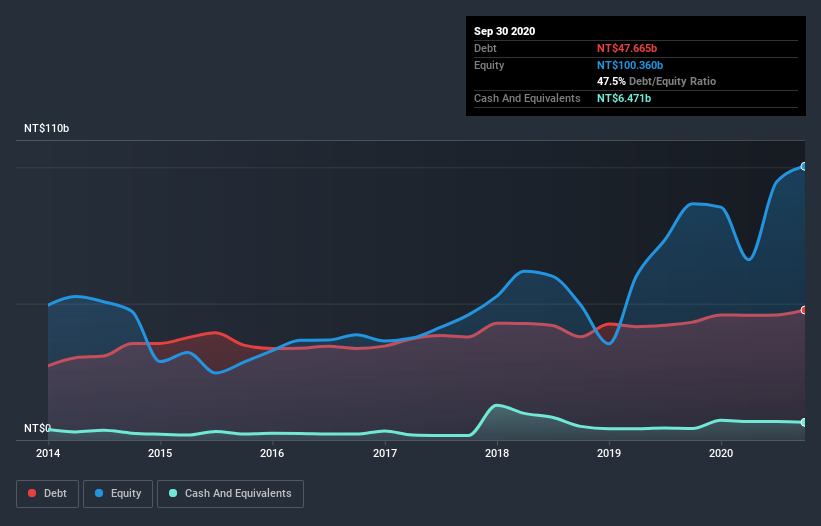821x526 pixels.
Task: Click the 2020 x-axis label
Action: click(721, 453)
